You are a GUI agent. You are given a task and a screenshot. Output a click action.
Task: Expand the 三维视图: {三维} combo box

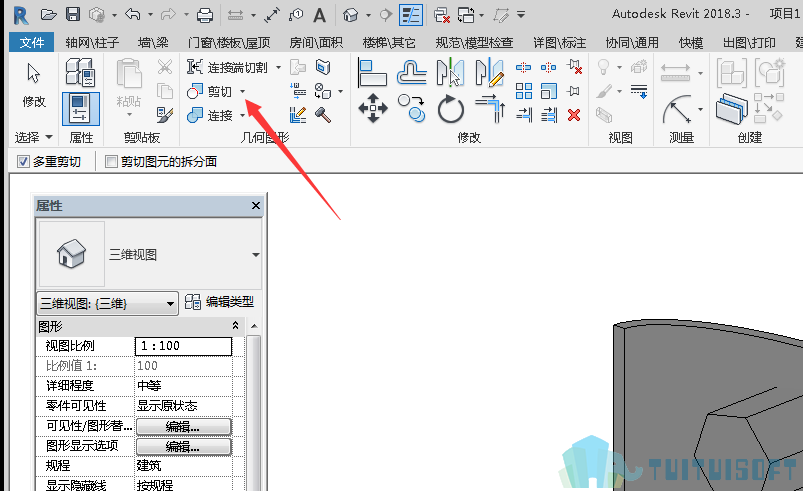(108, 304)
